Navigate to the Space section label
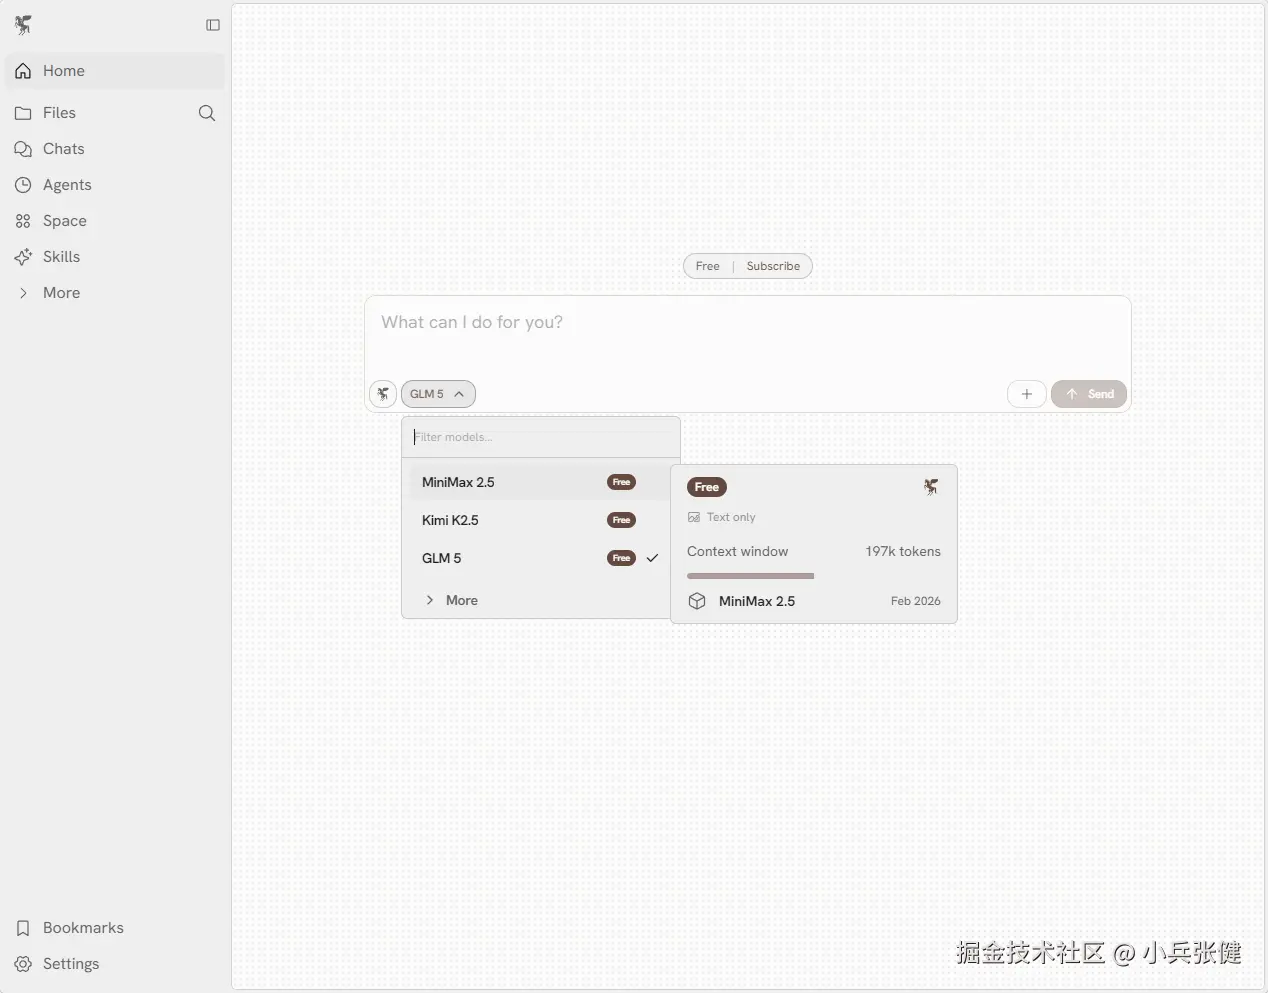The height and width of the screenshot is (993, 1268). pos(65,221)
